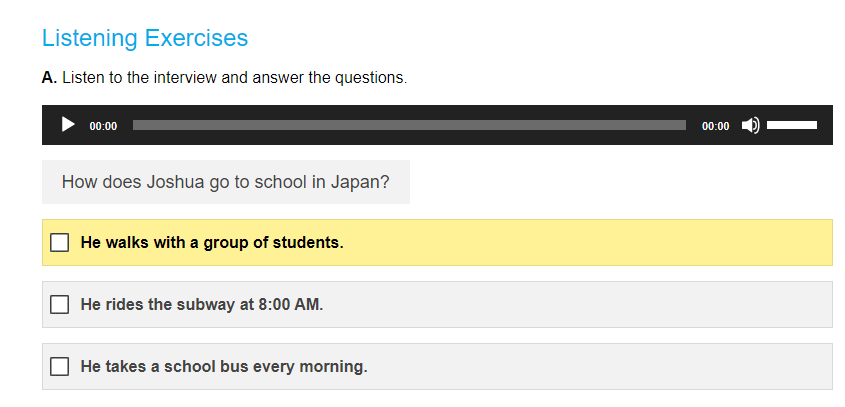845x407 pixels.
Task: Click the audio volume slider
Action: pos(792,125)
